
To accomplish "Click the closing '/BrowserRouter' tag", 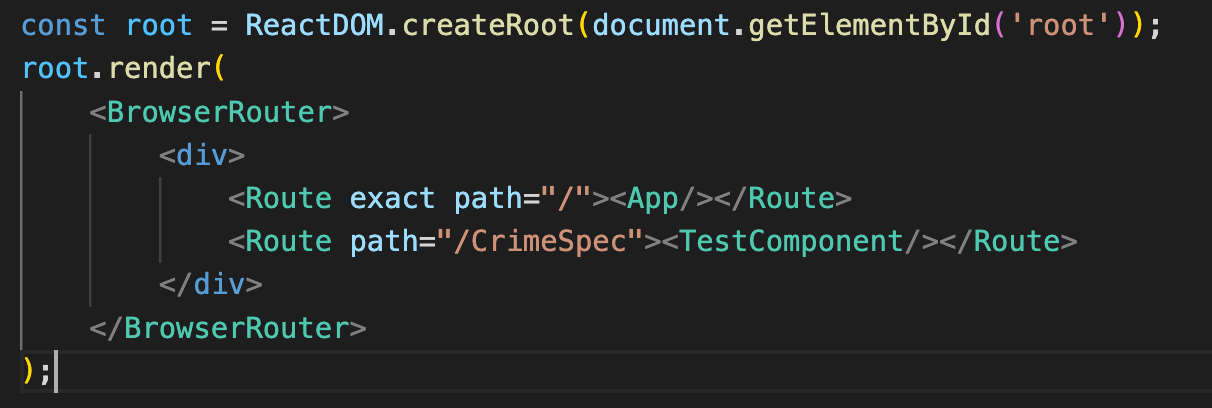I will 227,328.
